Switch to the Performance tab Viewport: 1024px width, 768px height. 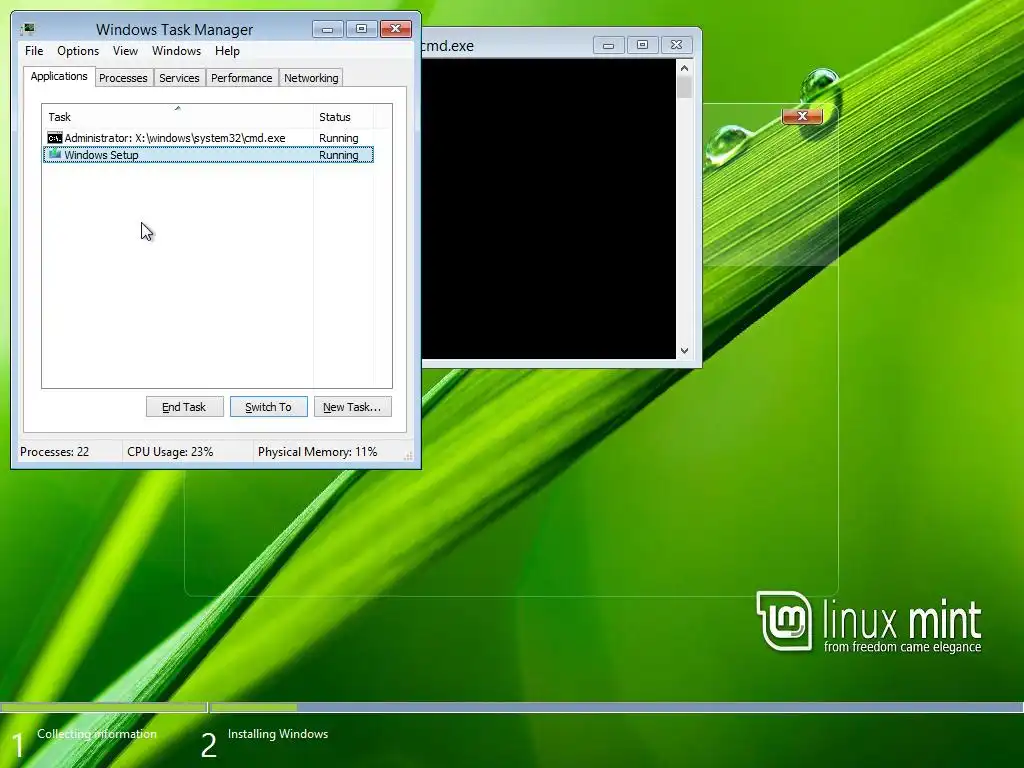[242, 78]
